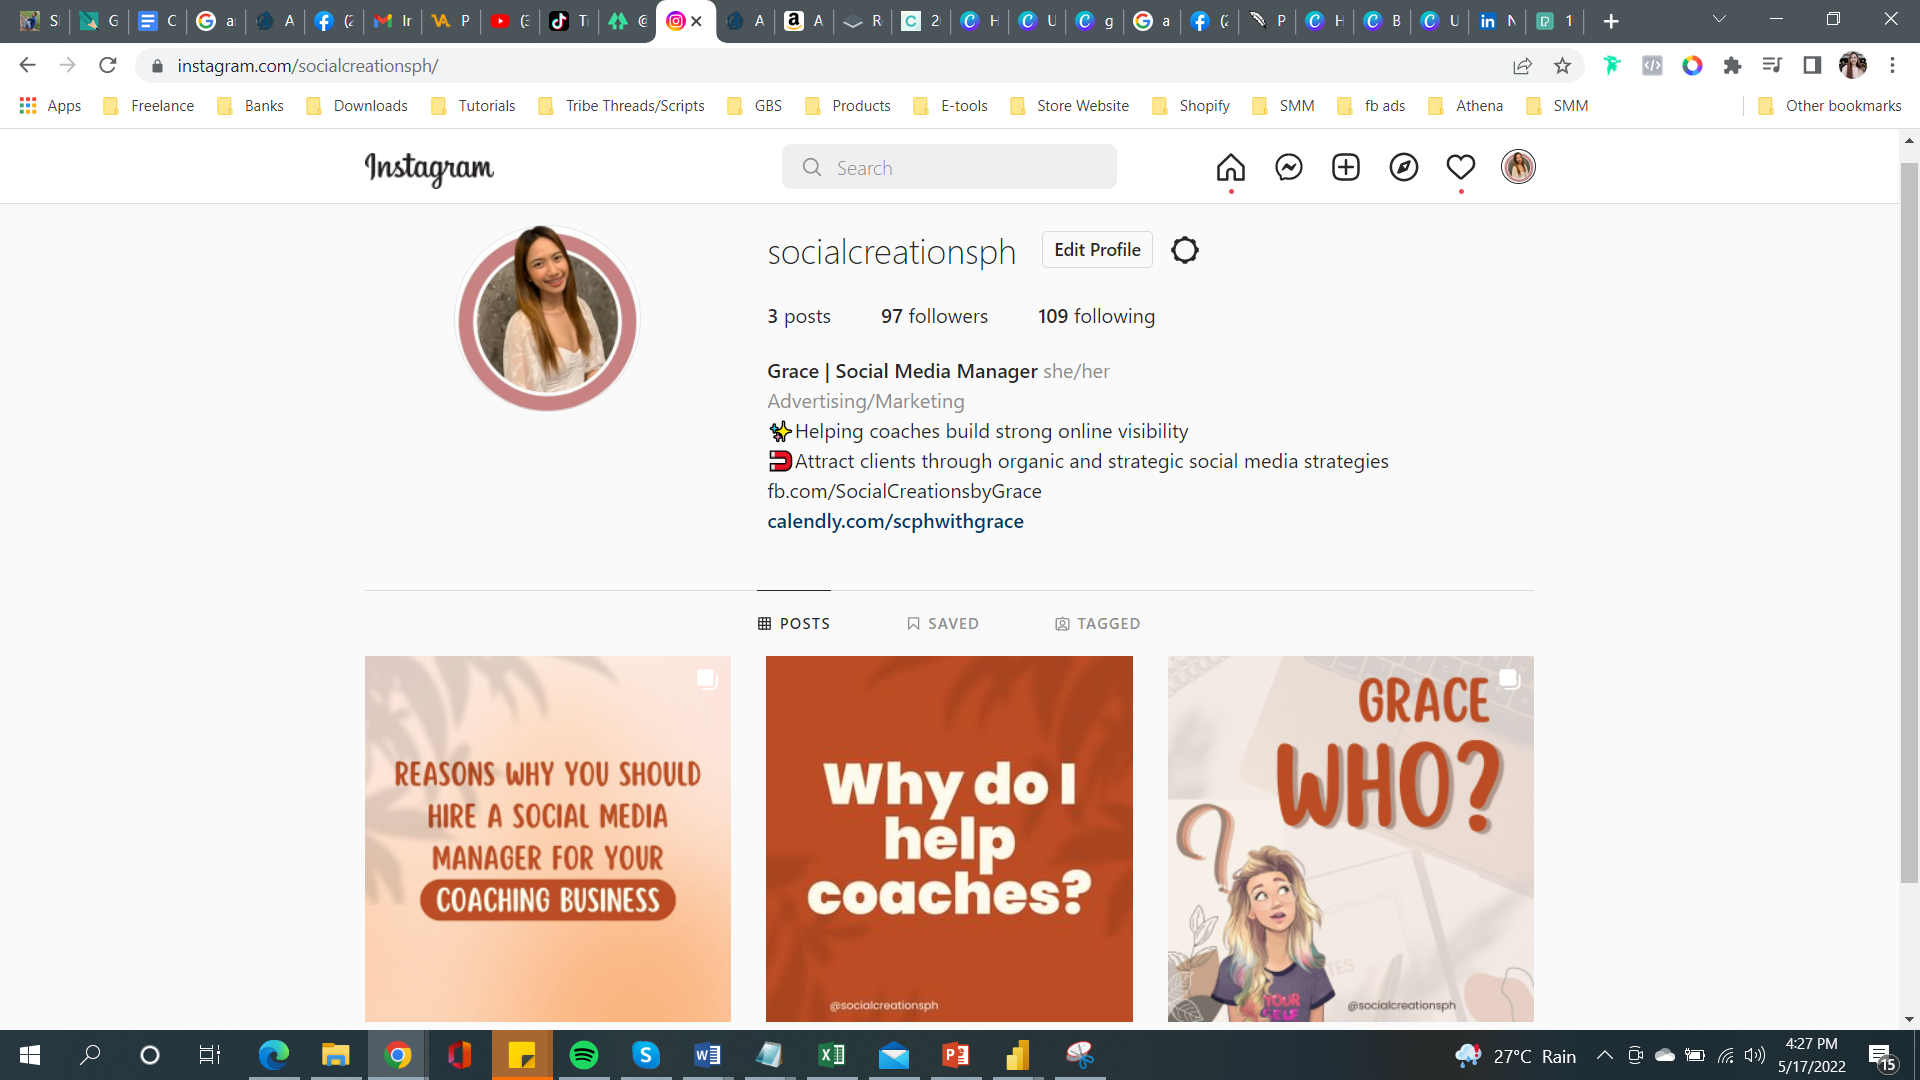Open the Explore compass icon

point(1403,167)
